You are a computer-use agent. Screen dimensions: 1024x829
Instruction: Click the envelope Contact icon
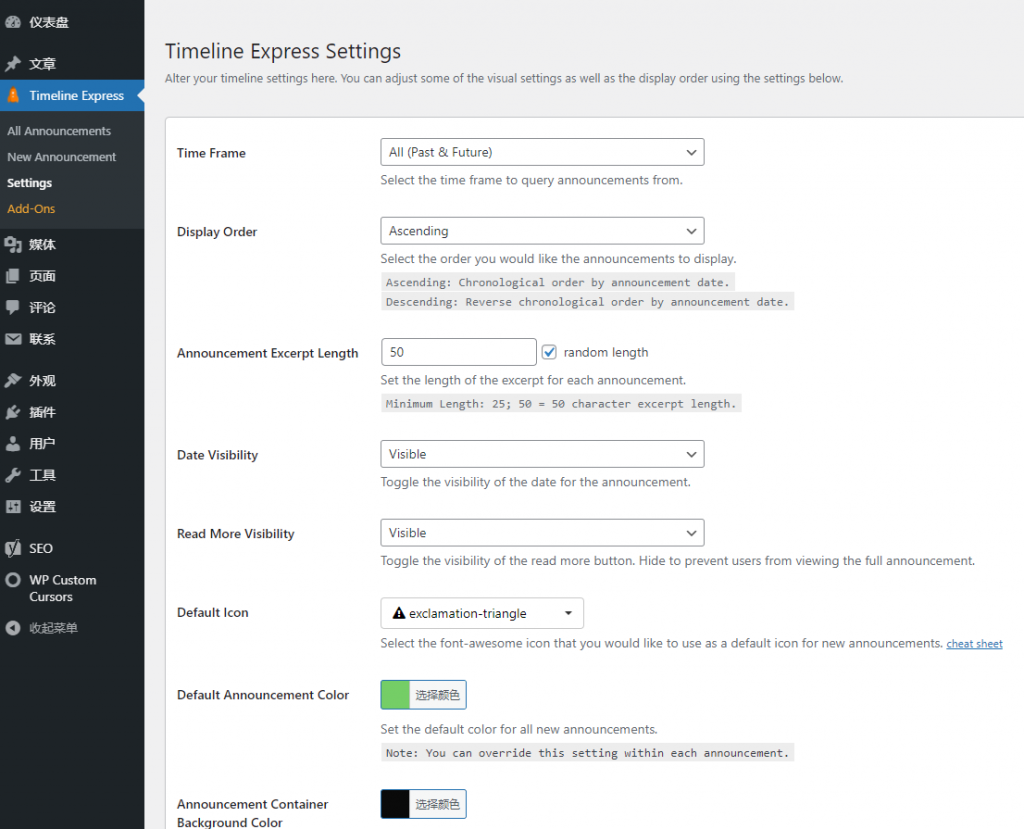coord(13,339)
